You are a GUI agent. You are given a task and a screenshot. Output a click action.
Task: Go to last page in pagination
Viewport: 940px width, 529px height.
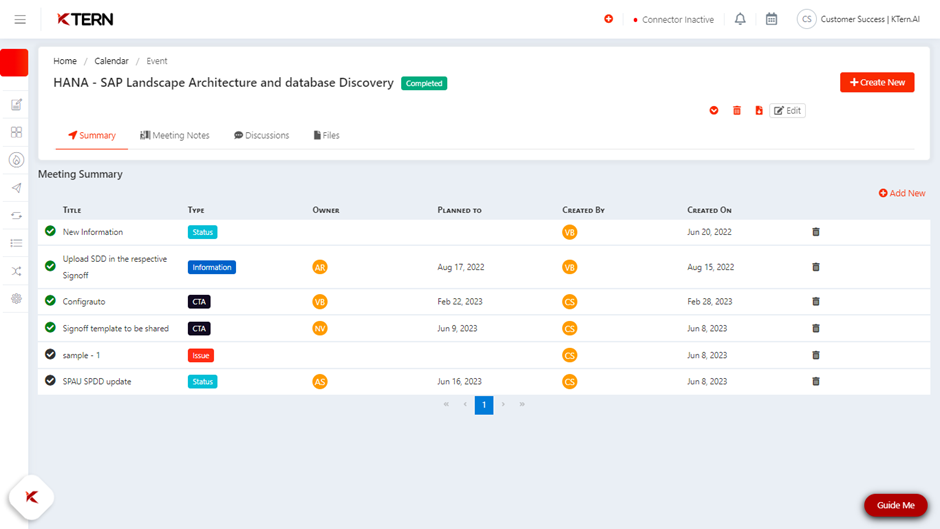[522, 404]
